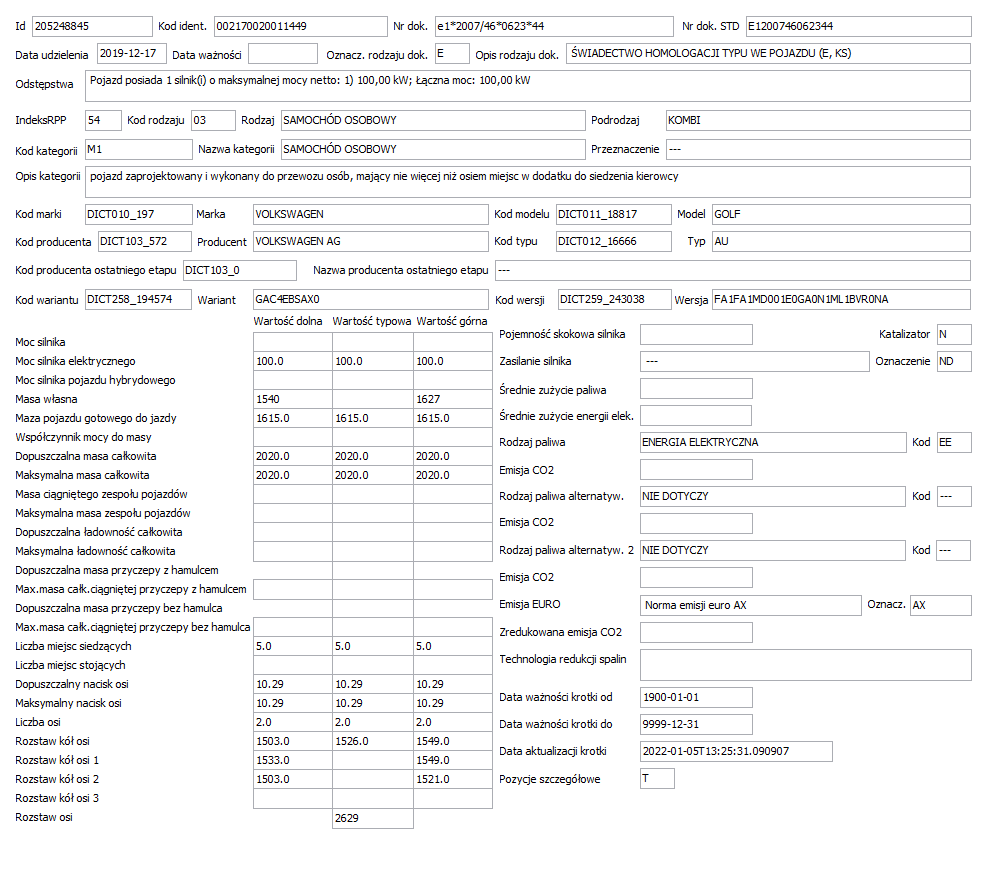Click Kod wariantu field DICT258_194574
Image resolution: width=1008 pixels, height=878 pixels.
pos(138,300)
